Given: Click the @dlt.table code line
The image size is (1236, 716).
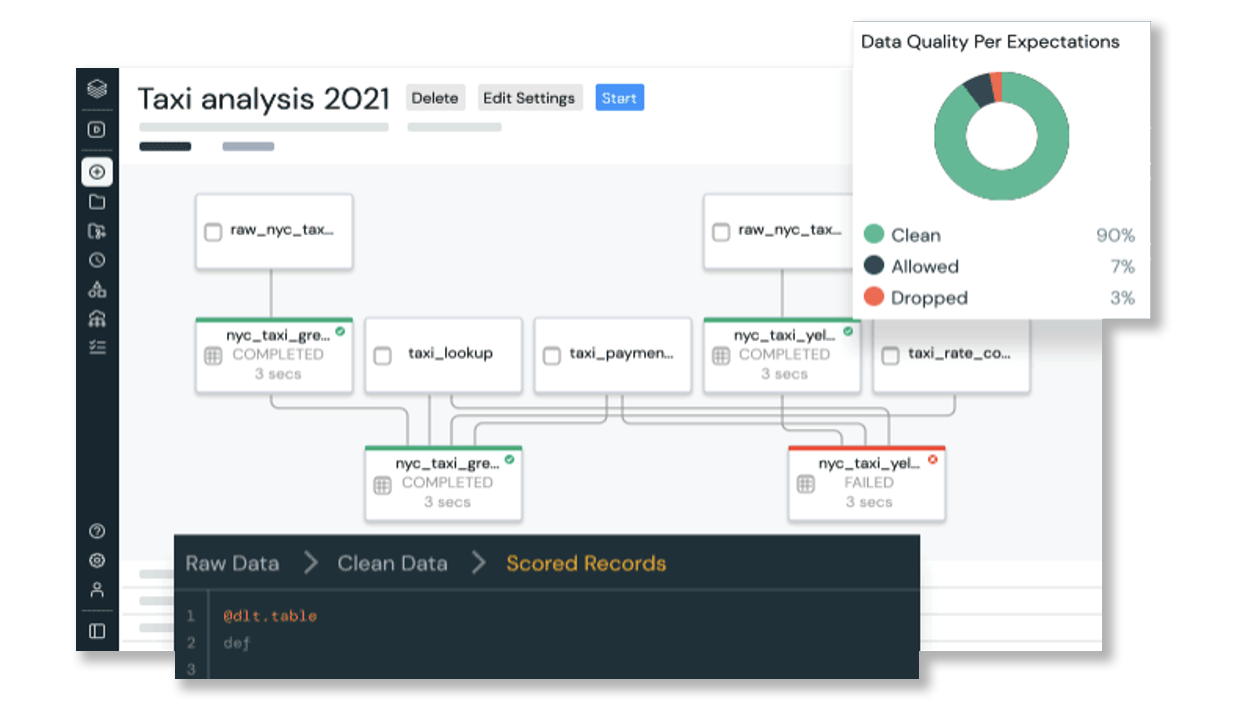Looking at the screenshot, I should coord(270,616).
